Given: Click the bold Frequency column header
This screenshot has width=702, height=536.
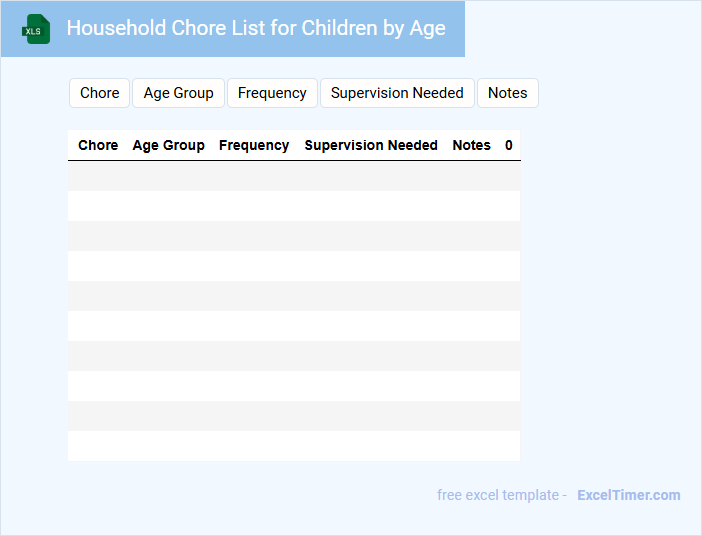Looking at the screenshot, I should (x=254, y=145).
